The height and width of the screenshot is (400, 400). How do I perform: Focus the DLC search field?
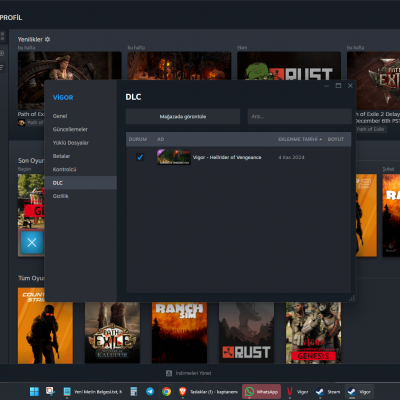(x=299, y=116)
